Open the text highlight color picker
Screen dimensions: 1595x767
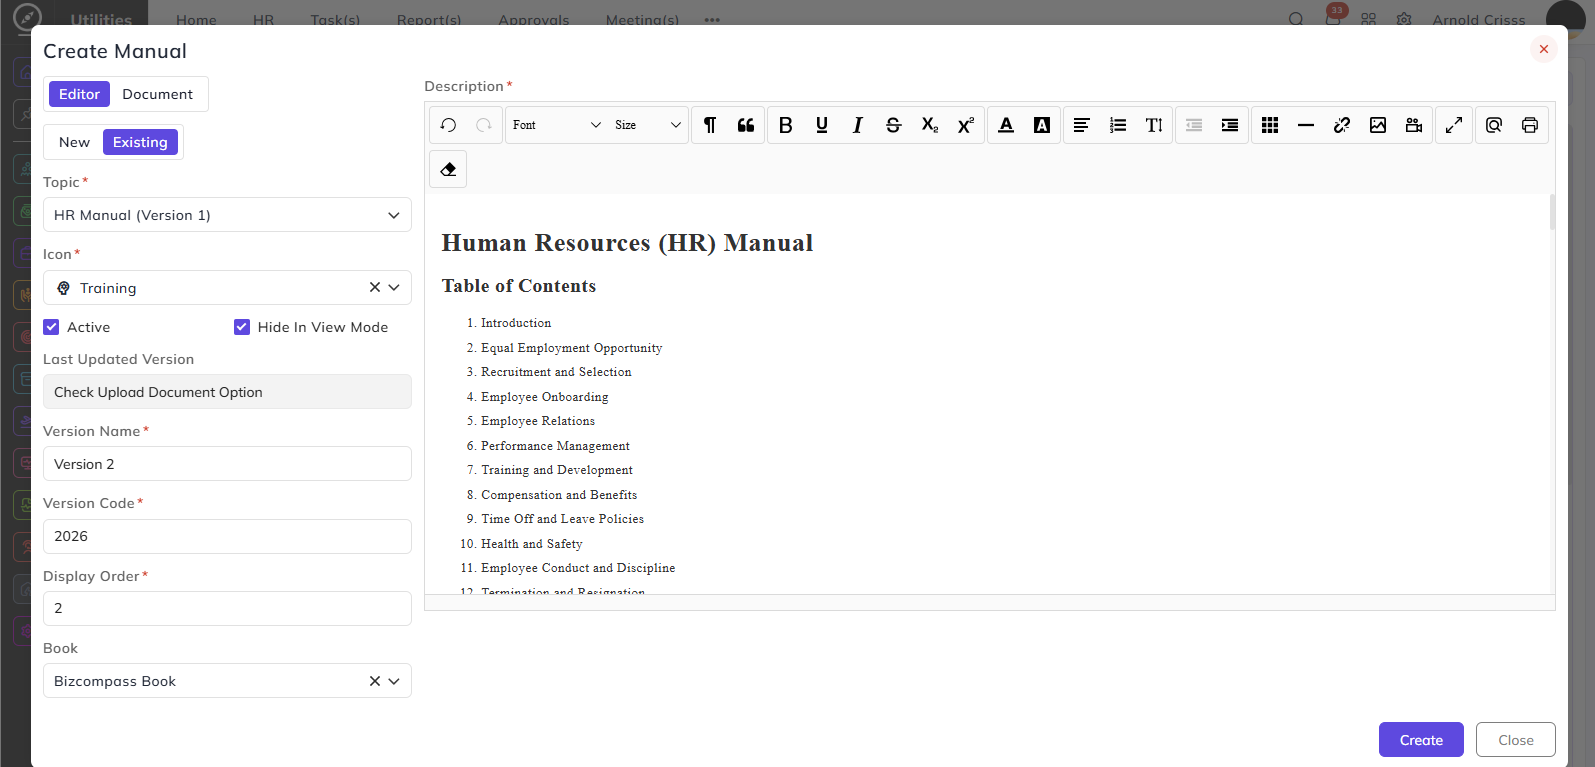(1042, 125)
